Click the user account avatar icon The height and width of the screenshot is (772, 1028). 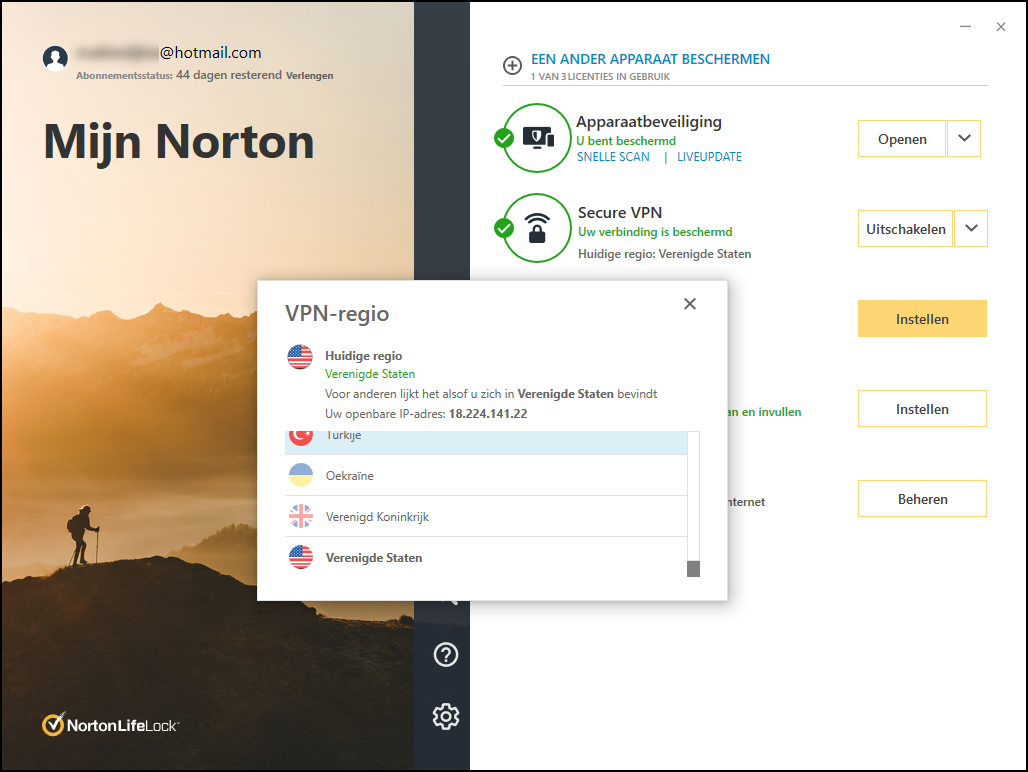[55, 58]
